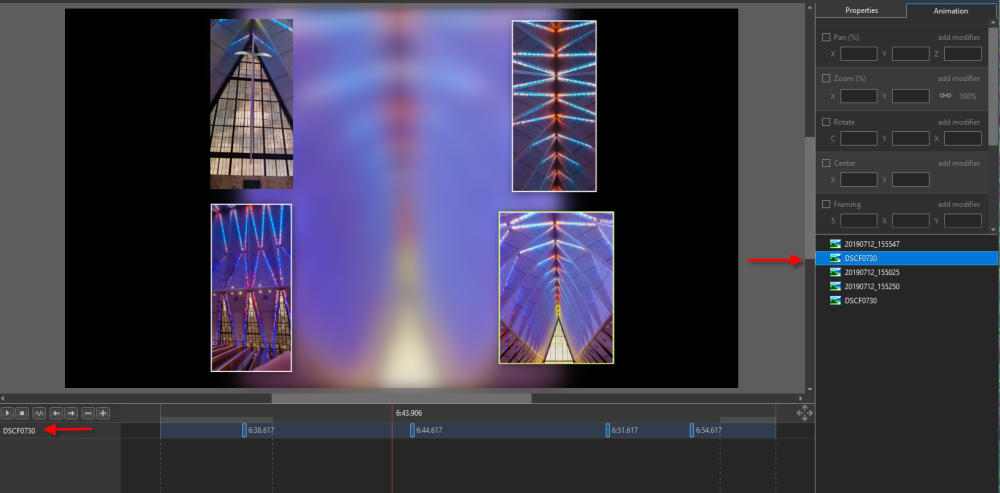Enable the Pan (%) checkbox
The height and width of the screenshot is (493, 1000).
click(x=826, y=37)
